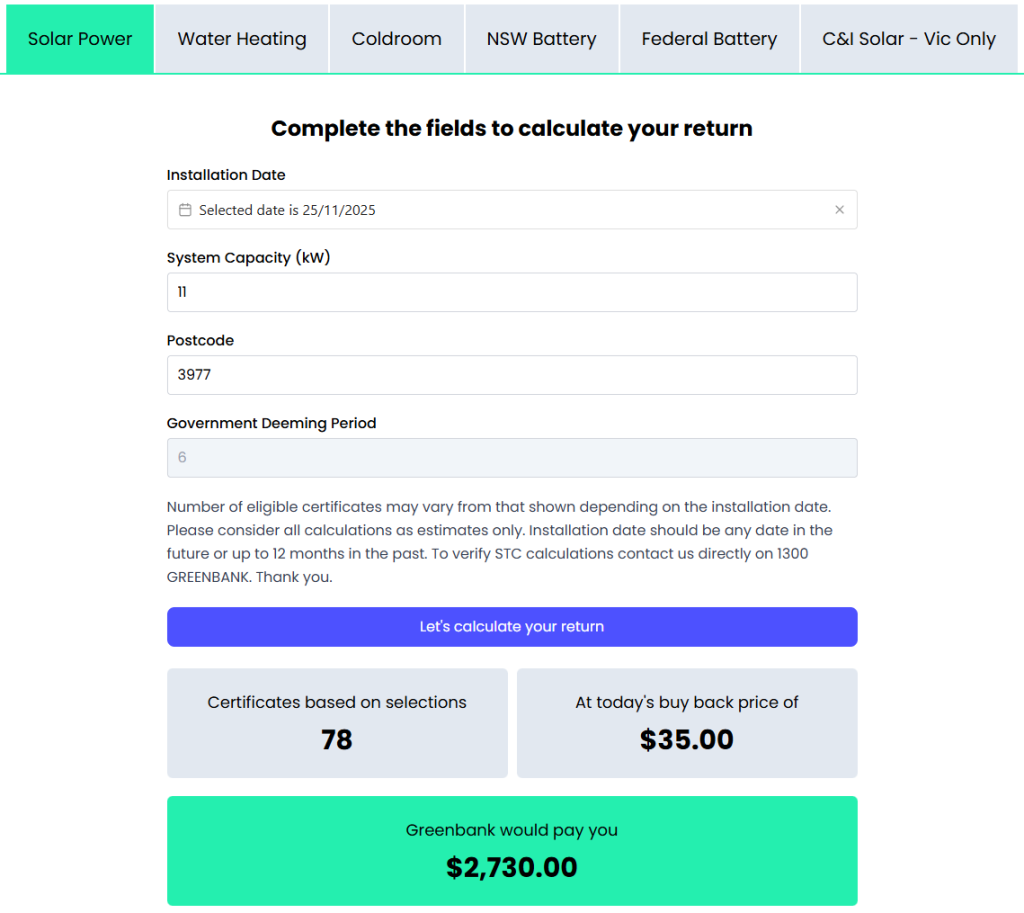Select the NSW Battery tab
Viewport: 1024px width, 913px height.
[541, 39]
